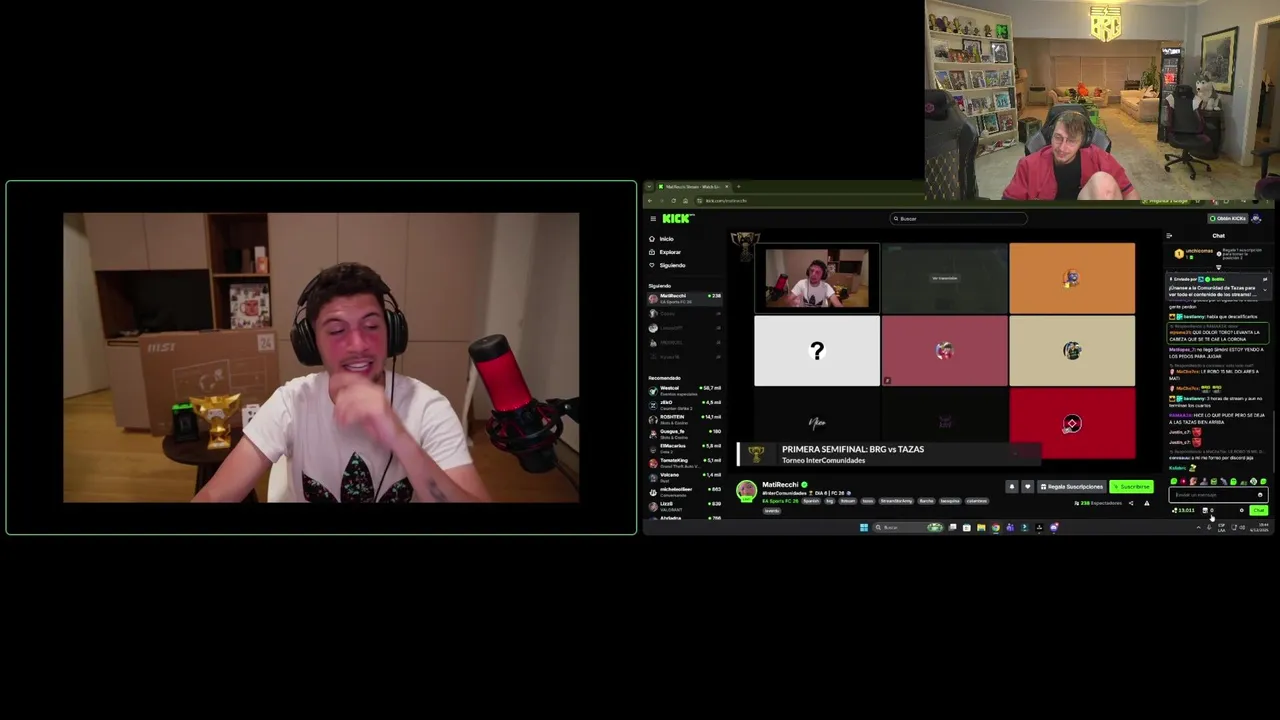Click the red tile with diamond logo

click(x=1072, y=423)
